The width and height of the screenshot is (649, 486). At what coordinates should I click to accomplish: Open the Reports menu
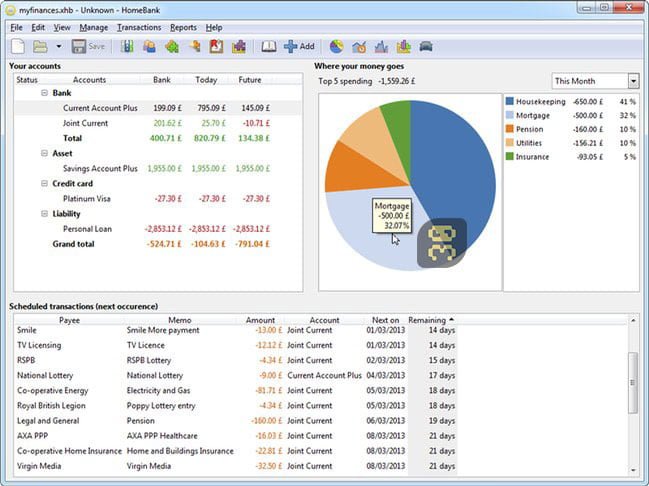coord(183,28)
